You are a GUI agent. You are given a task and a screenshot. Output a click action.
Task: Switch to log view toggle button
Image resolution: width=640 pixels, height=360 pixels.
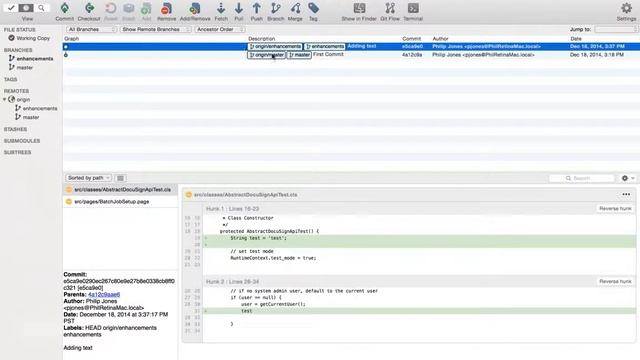click(x=26, y=8)
